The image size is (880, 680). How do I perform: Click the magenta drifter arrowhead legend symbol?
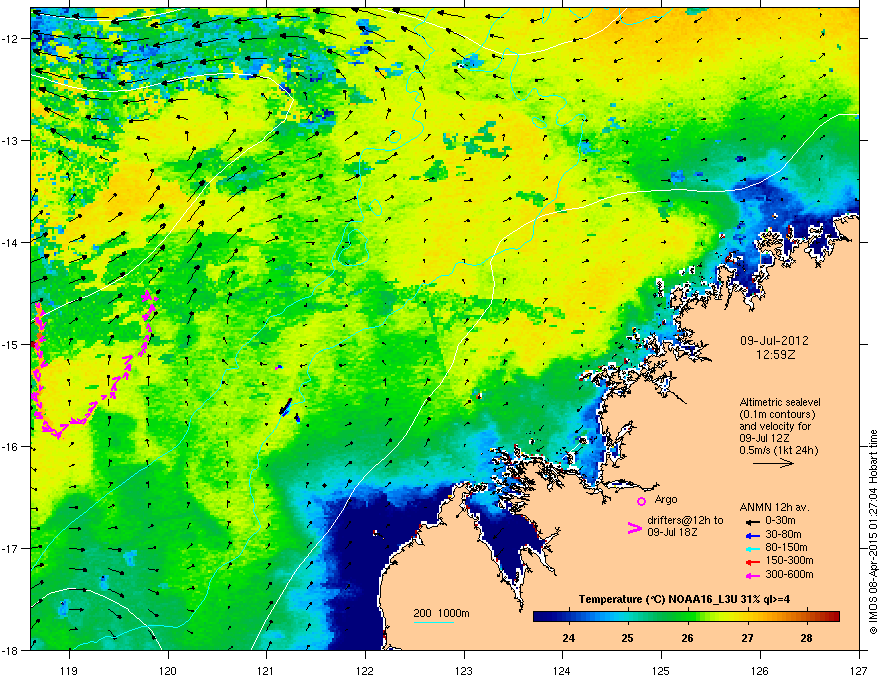pos(634,528)
